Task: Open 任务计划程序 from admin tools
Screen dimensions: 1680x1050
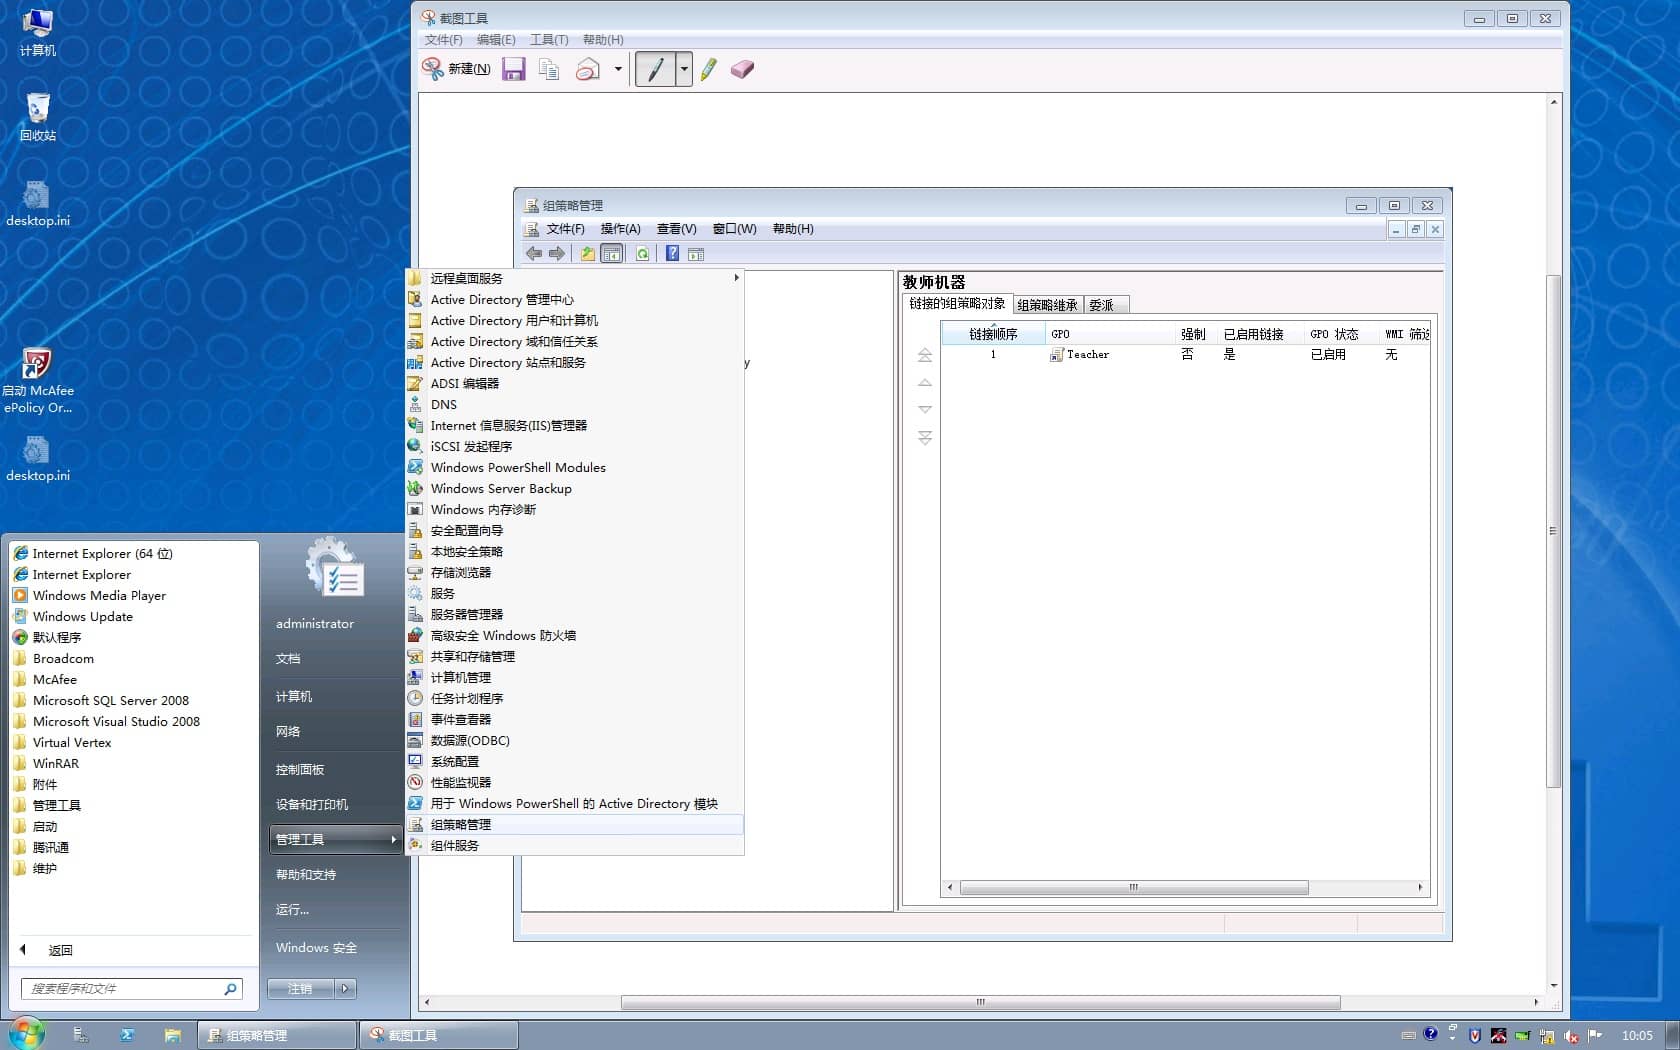Action: coord(574,698)
